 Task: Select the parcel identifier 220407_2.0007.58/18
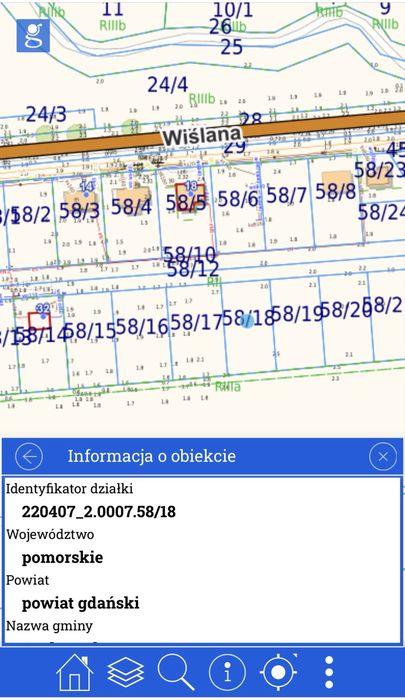99,512
